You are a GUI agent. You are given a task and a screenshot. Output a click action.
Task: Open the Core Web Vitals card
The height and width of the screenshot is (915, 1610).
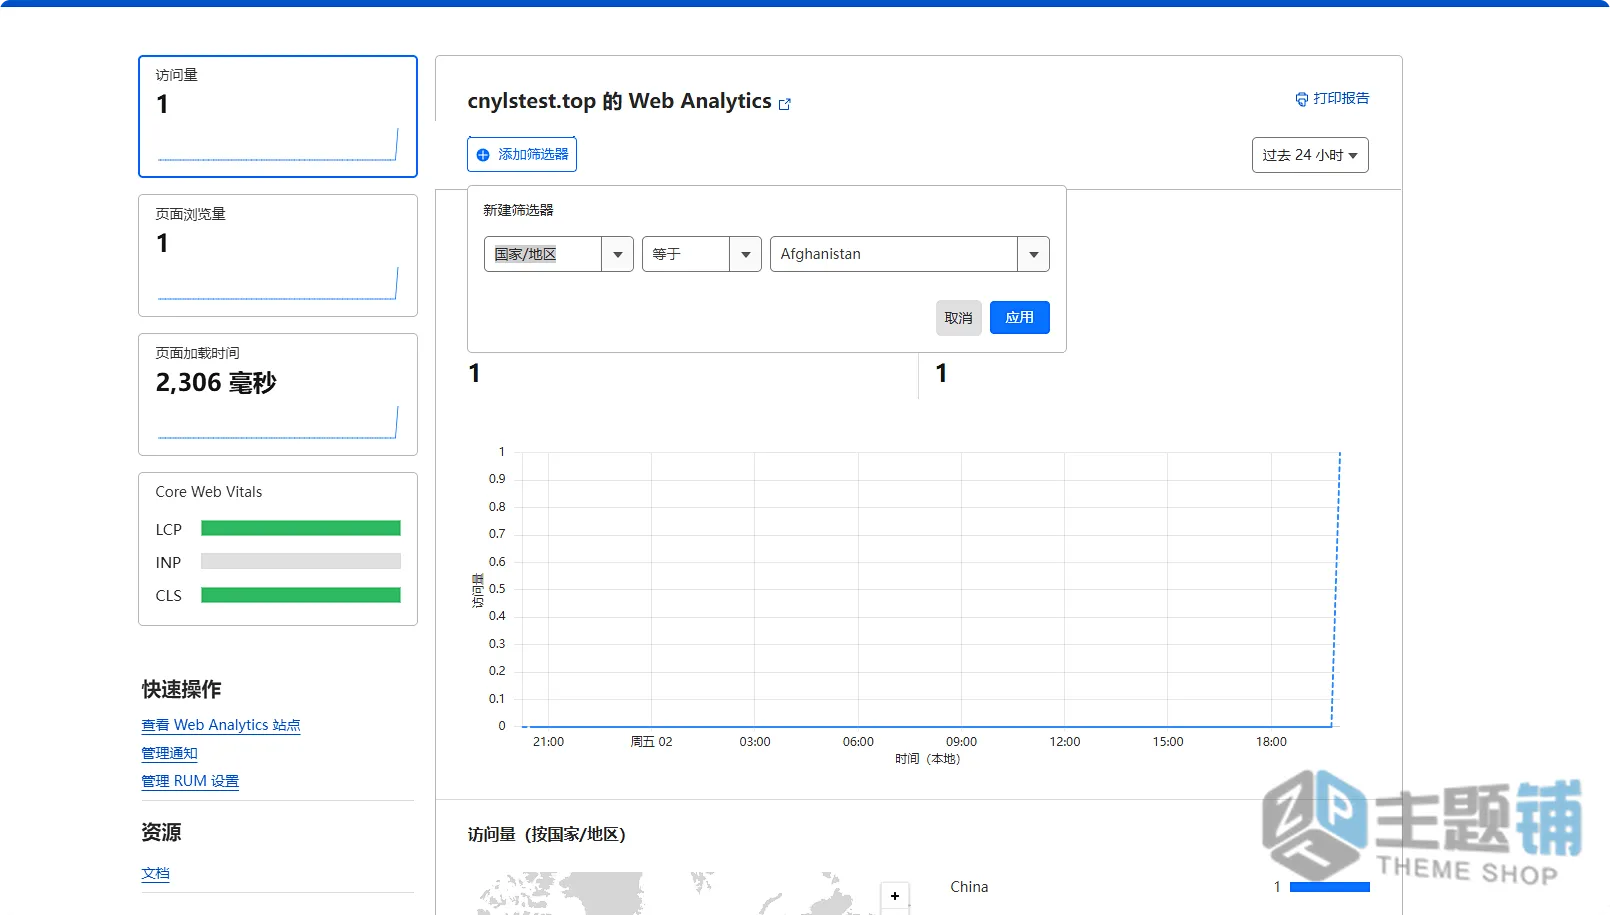(278, 549)
